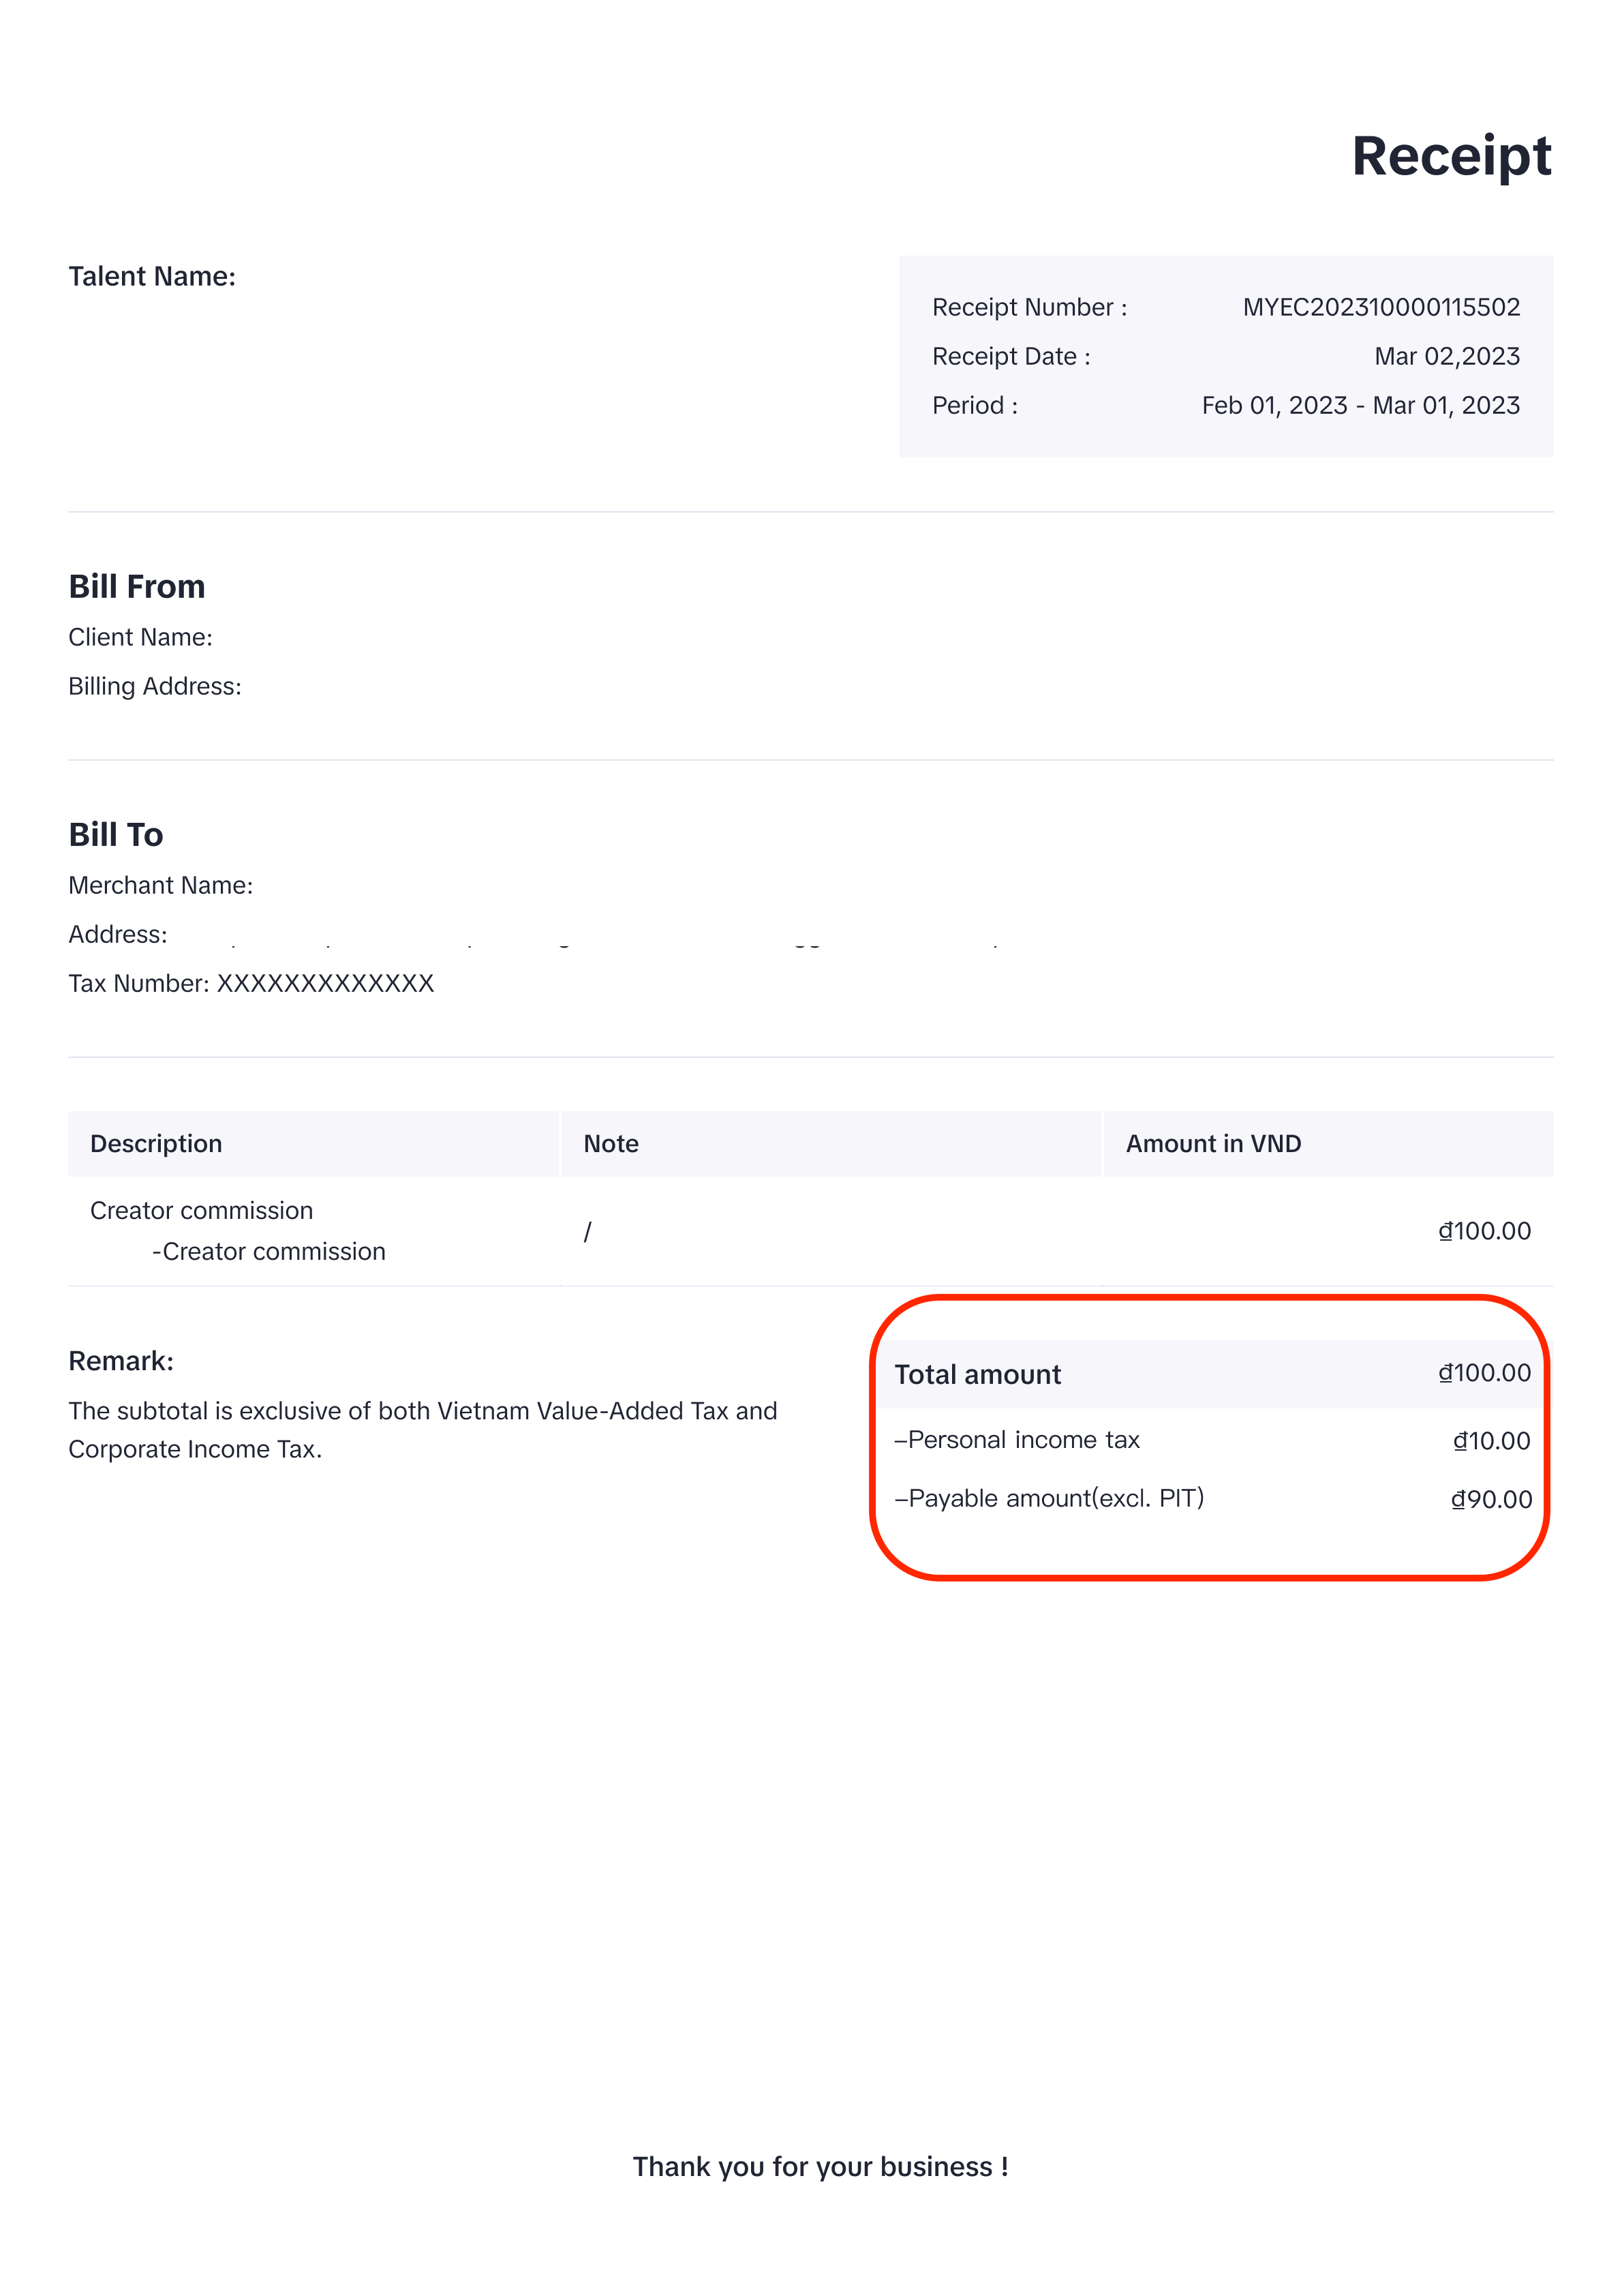Click the Remark heading
Screen dimensions: 1622x2296
click(121, 1361)
